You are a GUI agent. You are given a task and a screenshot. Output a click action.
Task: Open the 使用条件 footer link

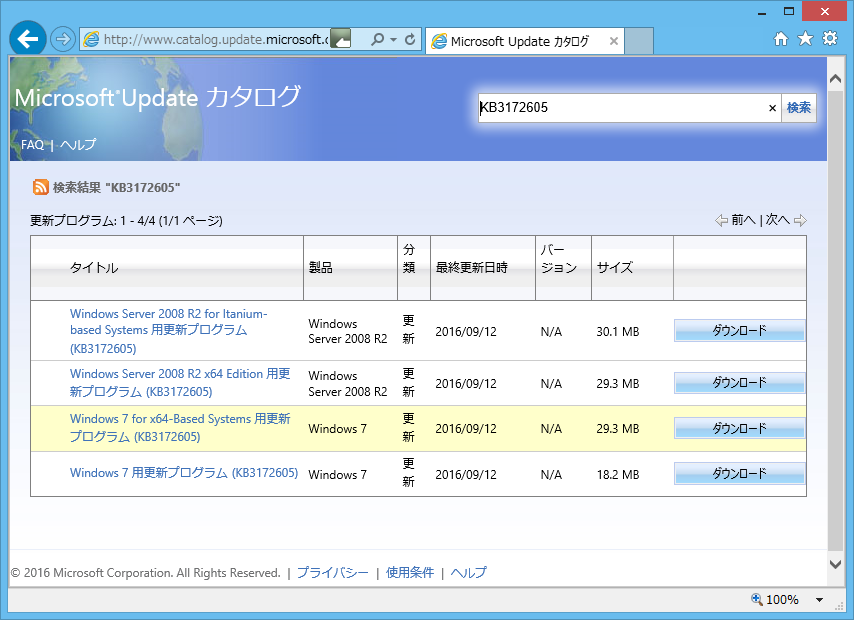410,573
